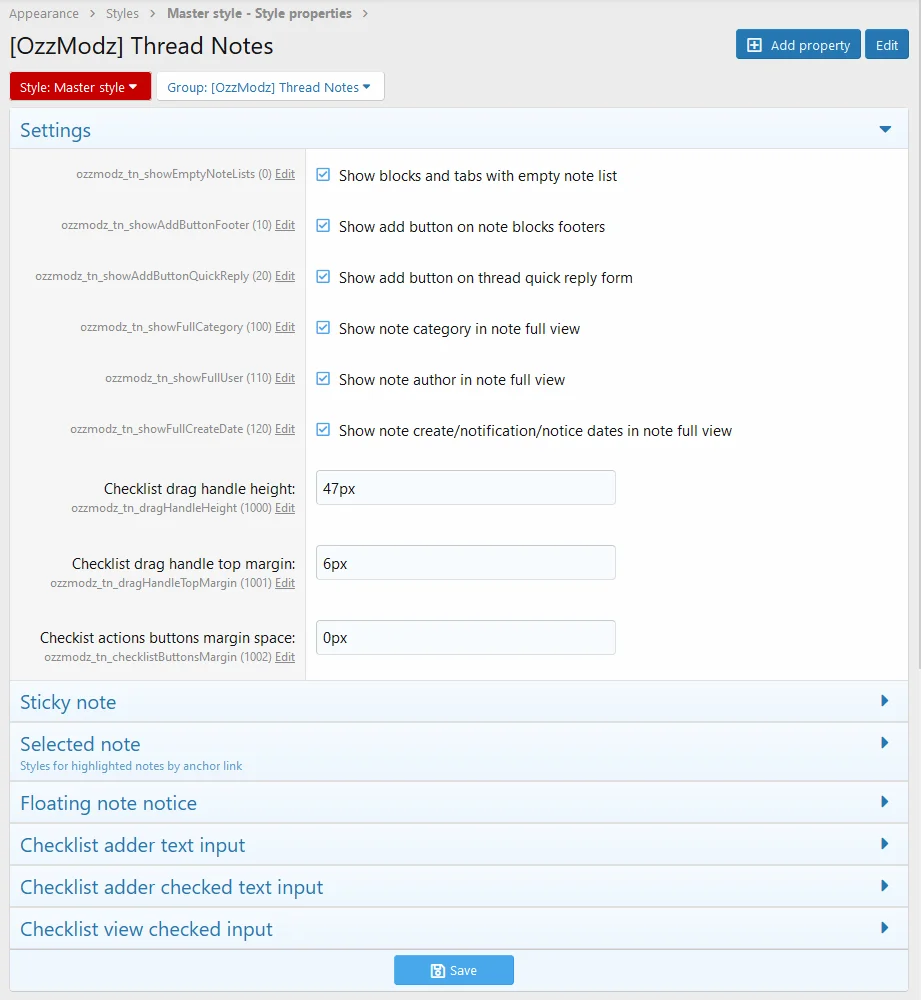Screen dimensions: 921x1000
Task: Expand the Floating note notice arrow
Action: point(885,802)
